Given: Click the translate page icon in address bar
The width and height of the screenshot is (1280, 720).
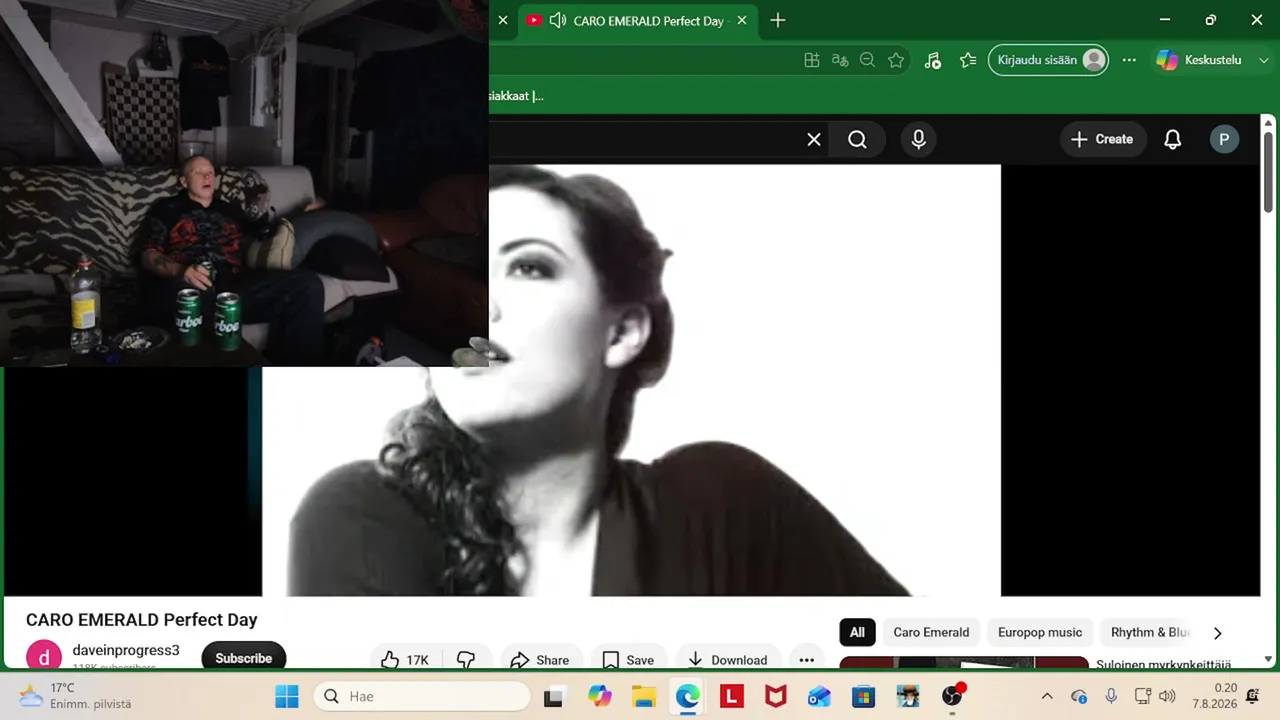Looking at the screenshot, I should tap(840, 60).
